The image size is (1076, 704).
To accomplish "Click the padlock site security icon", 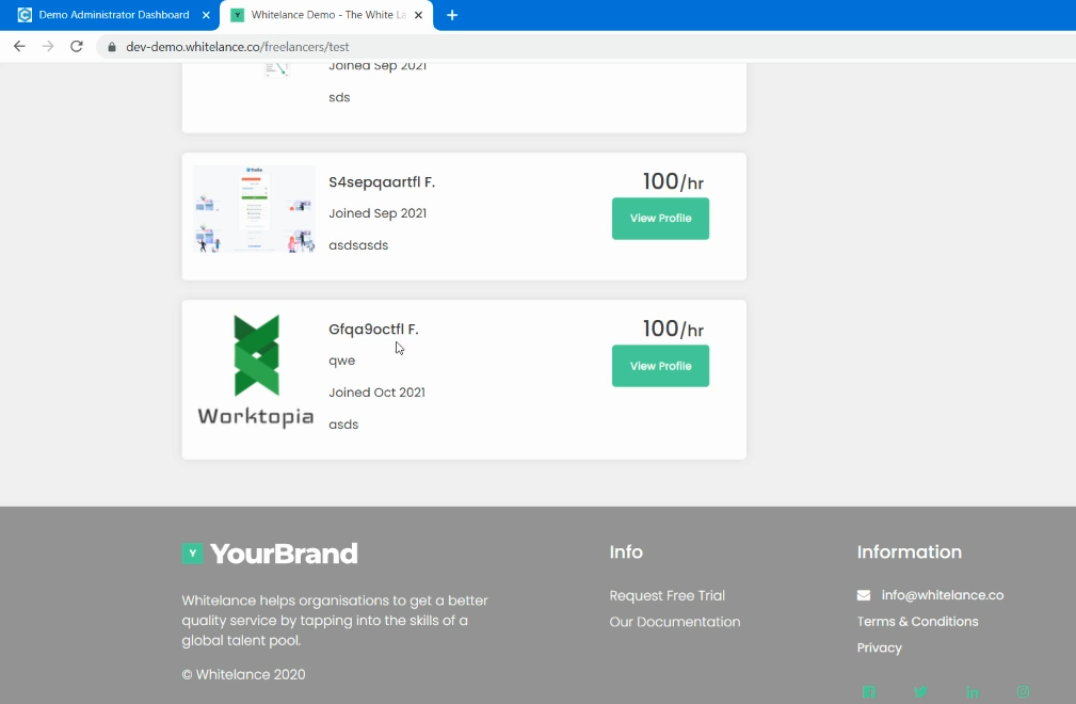I will click(111, 47).
